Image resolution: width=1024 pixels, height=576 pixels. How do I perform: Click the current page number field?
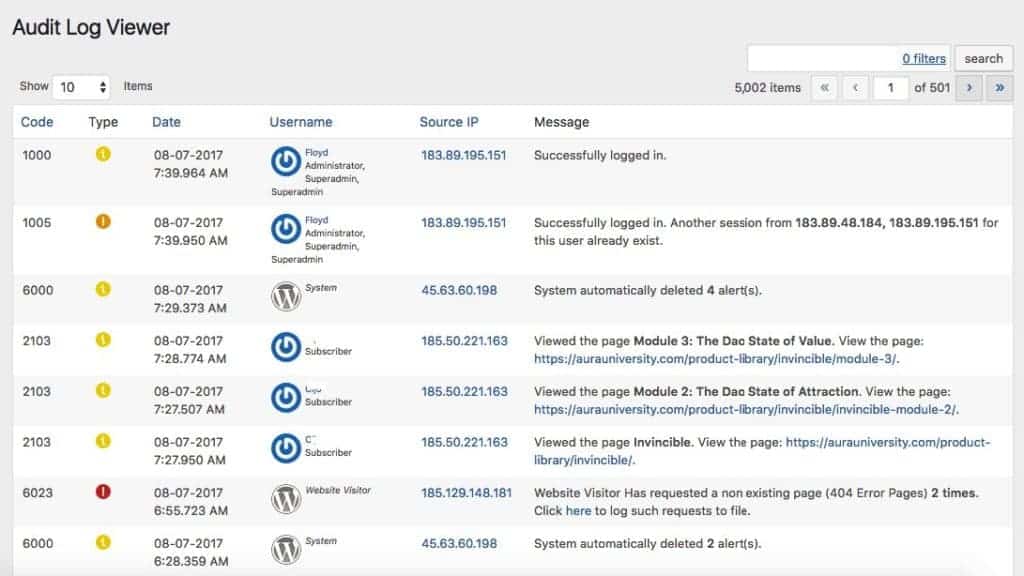tap(890, 87)
